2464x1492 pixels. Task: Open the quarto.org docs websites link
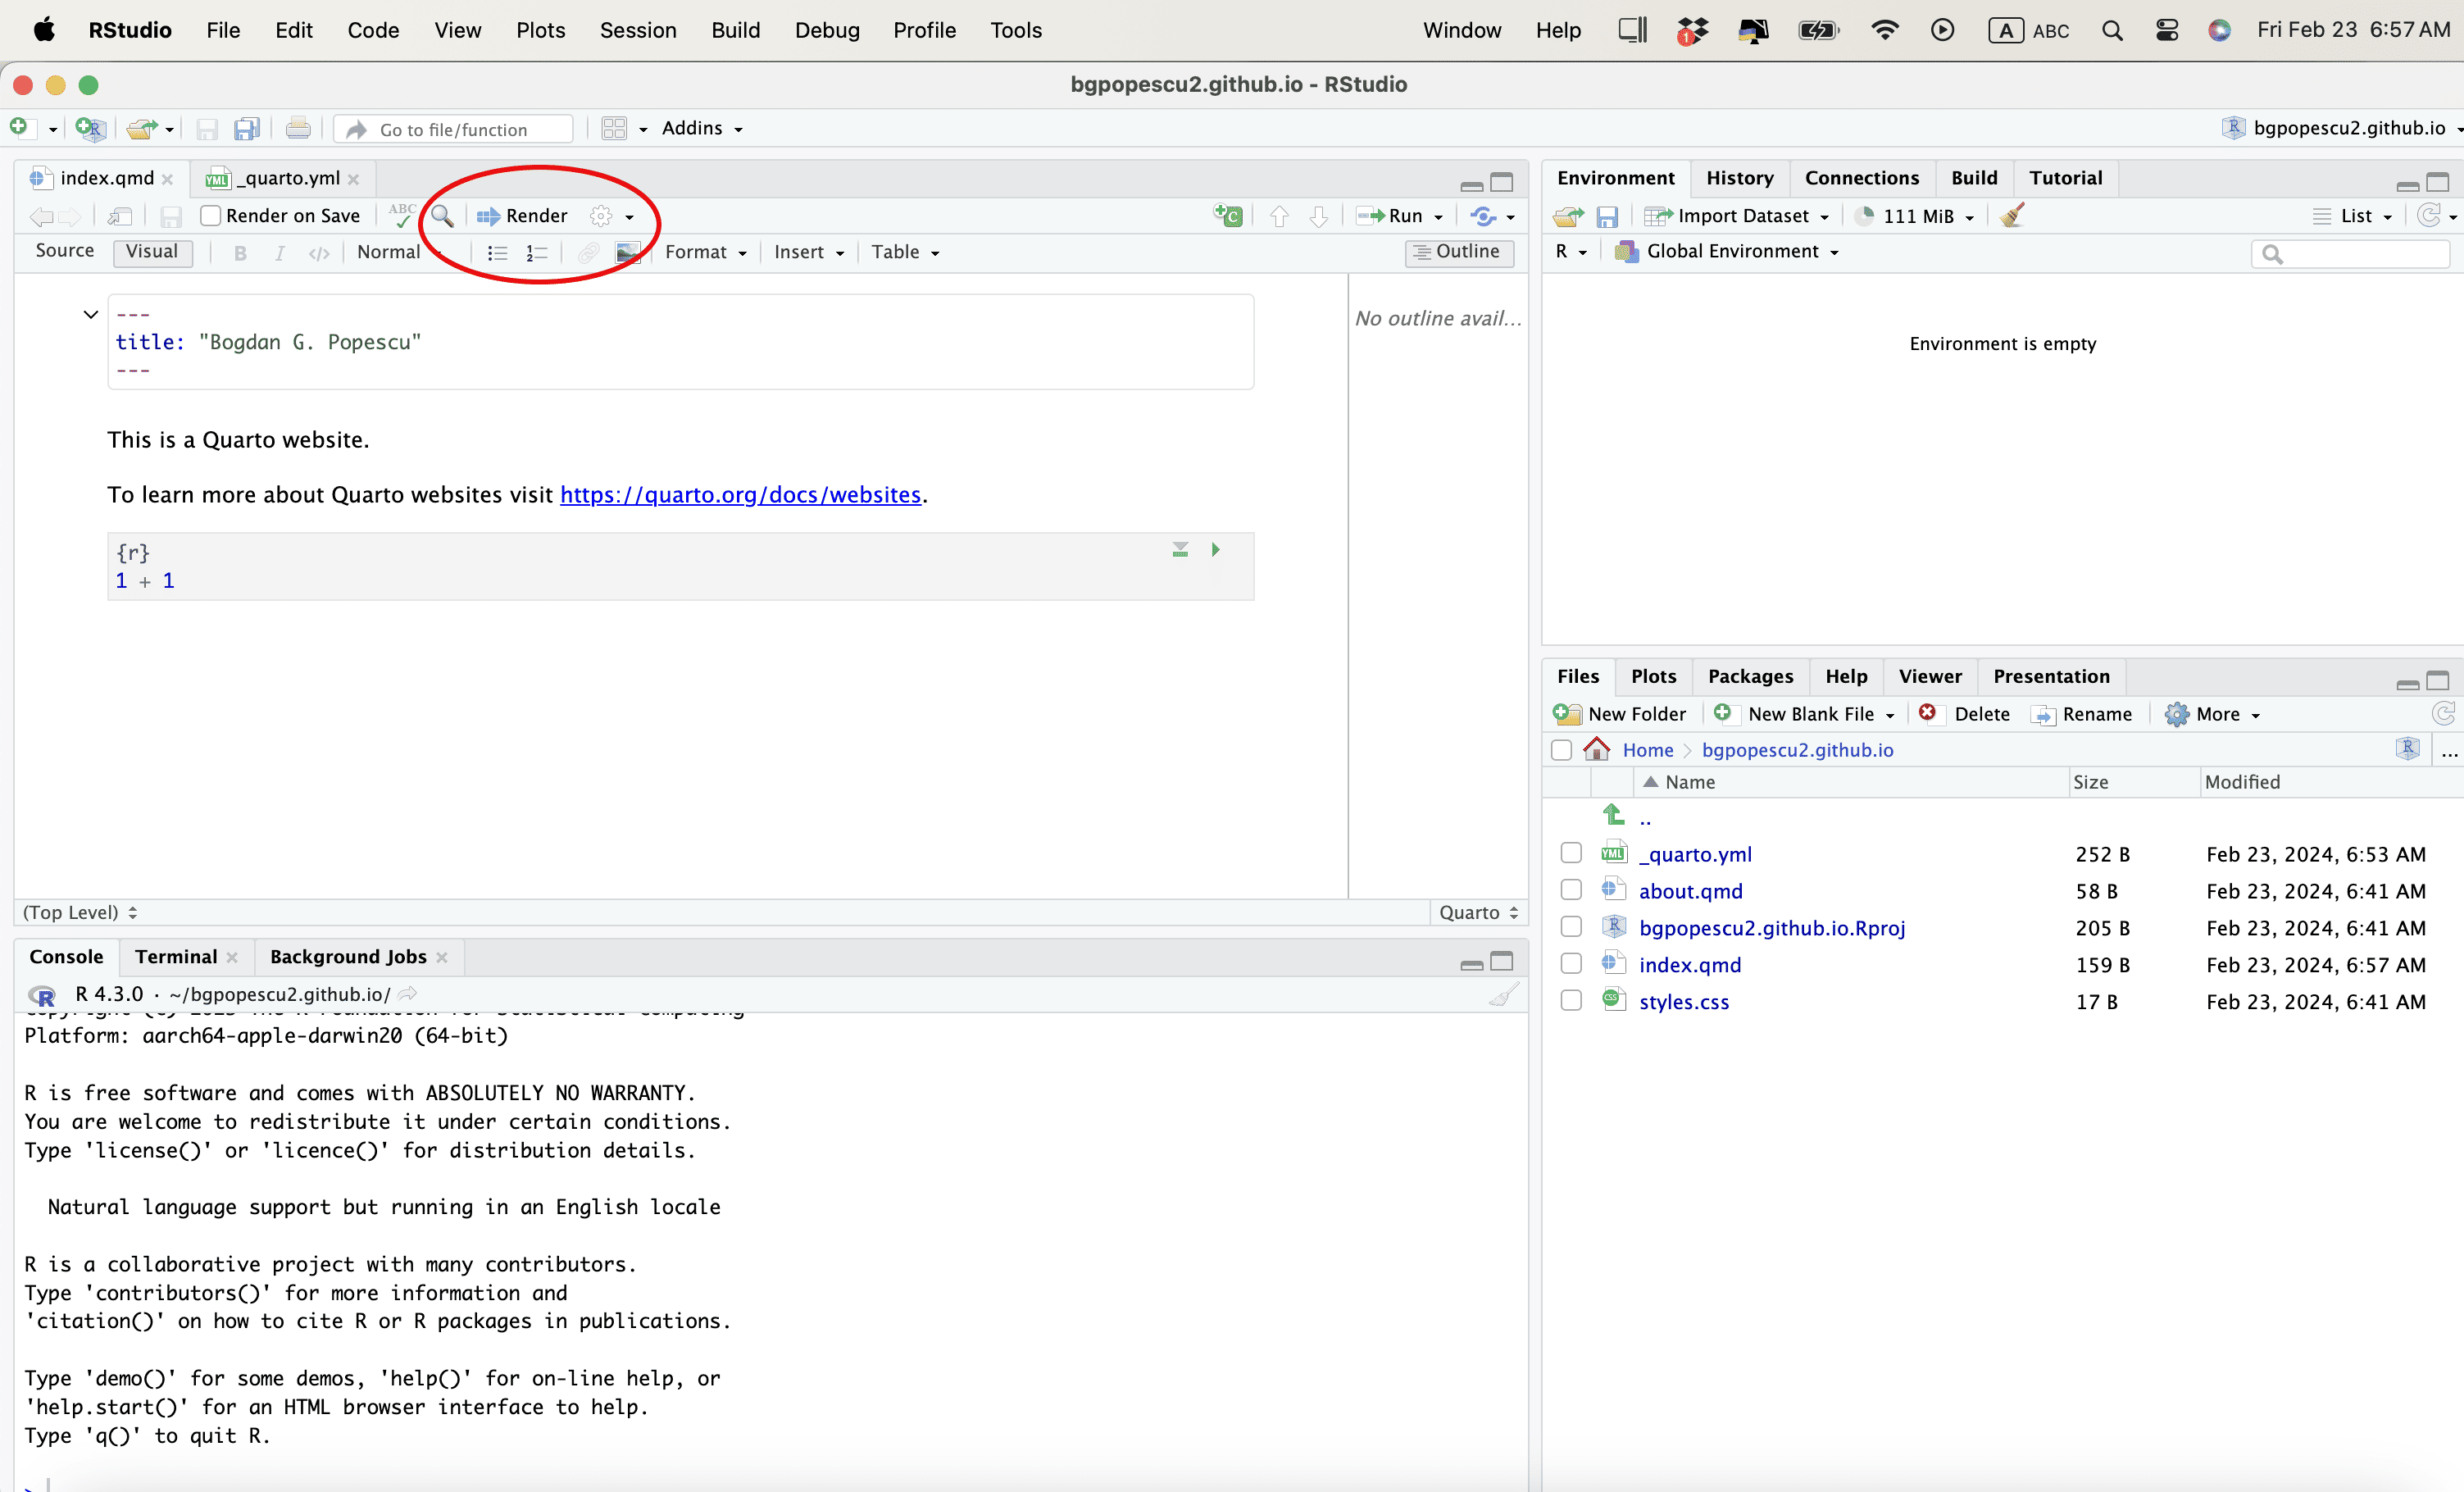(x=740, y=495)
